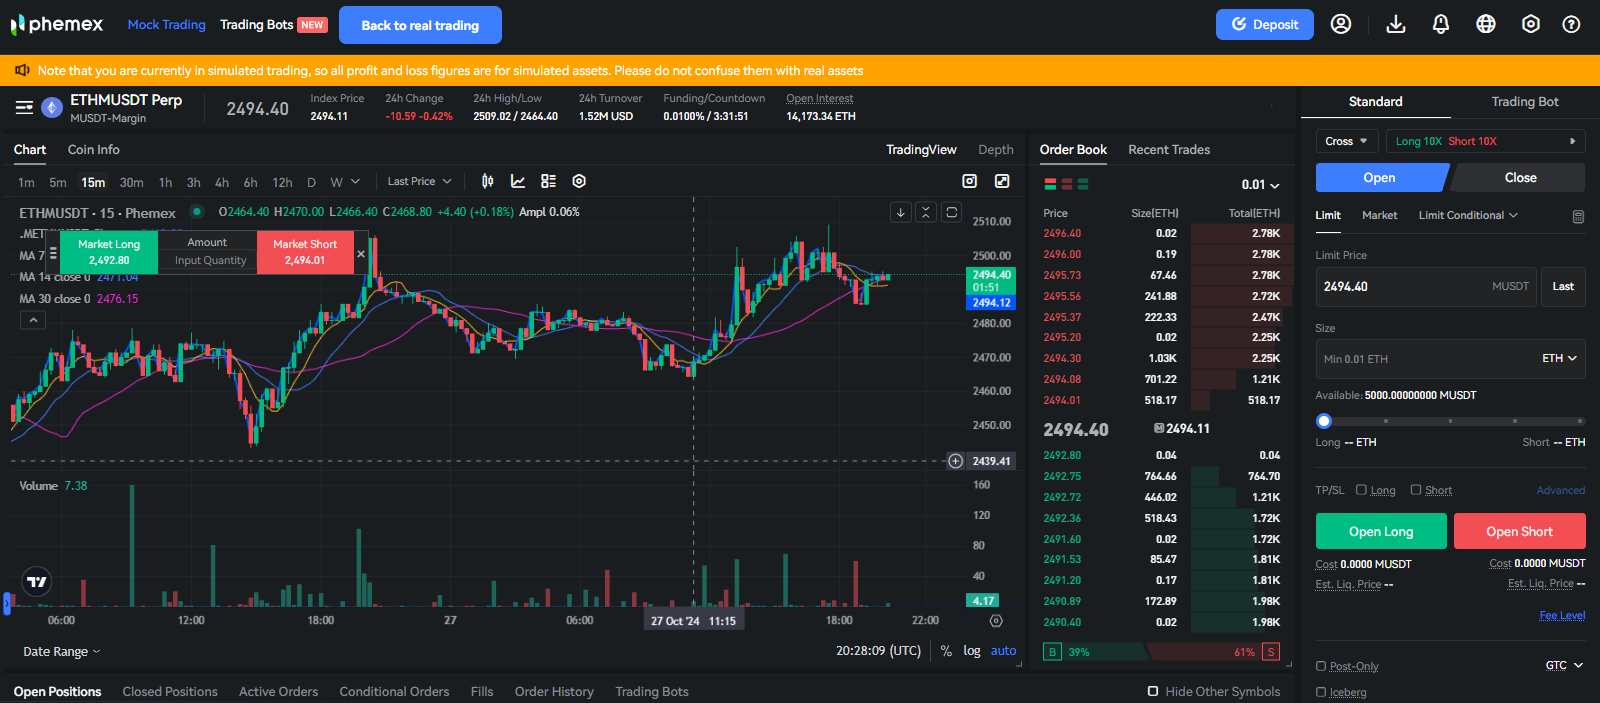Open the Recent Trades tab
The height and width of the screenshot is (703, 1600).
[x=1169, y=149]
